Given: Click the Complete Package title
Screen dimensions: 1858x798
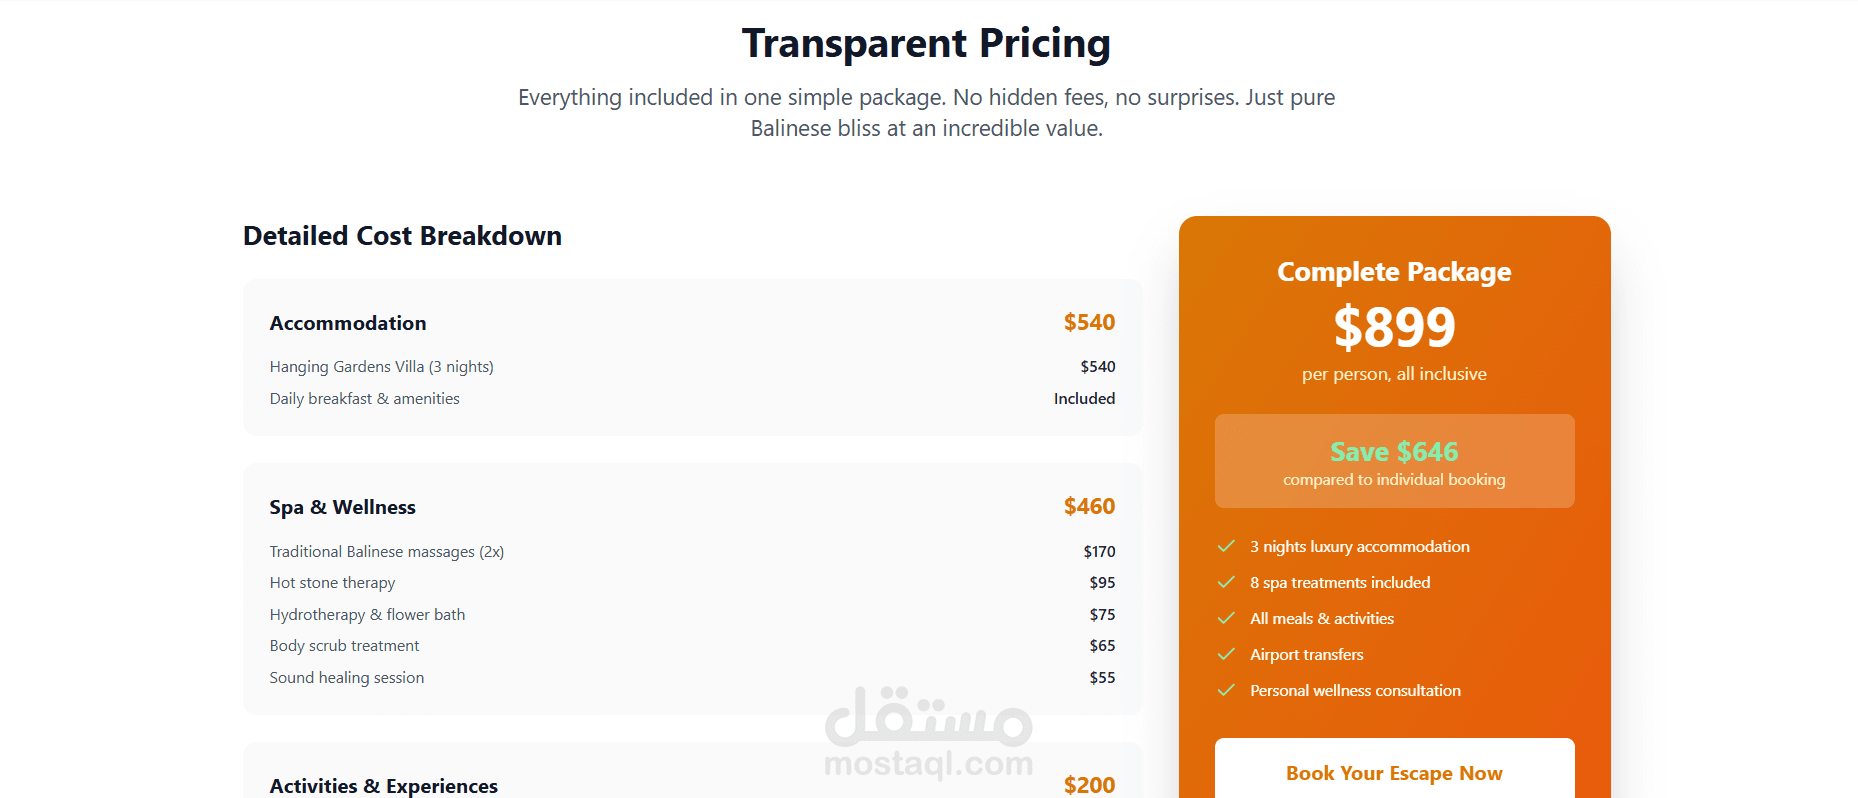Looking at the screenshot, I should pyautogui.click(x=1394, y=272).
